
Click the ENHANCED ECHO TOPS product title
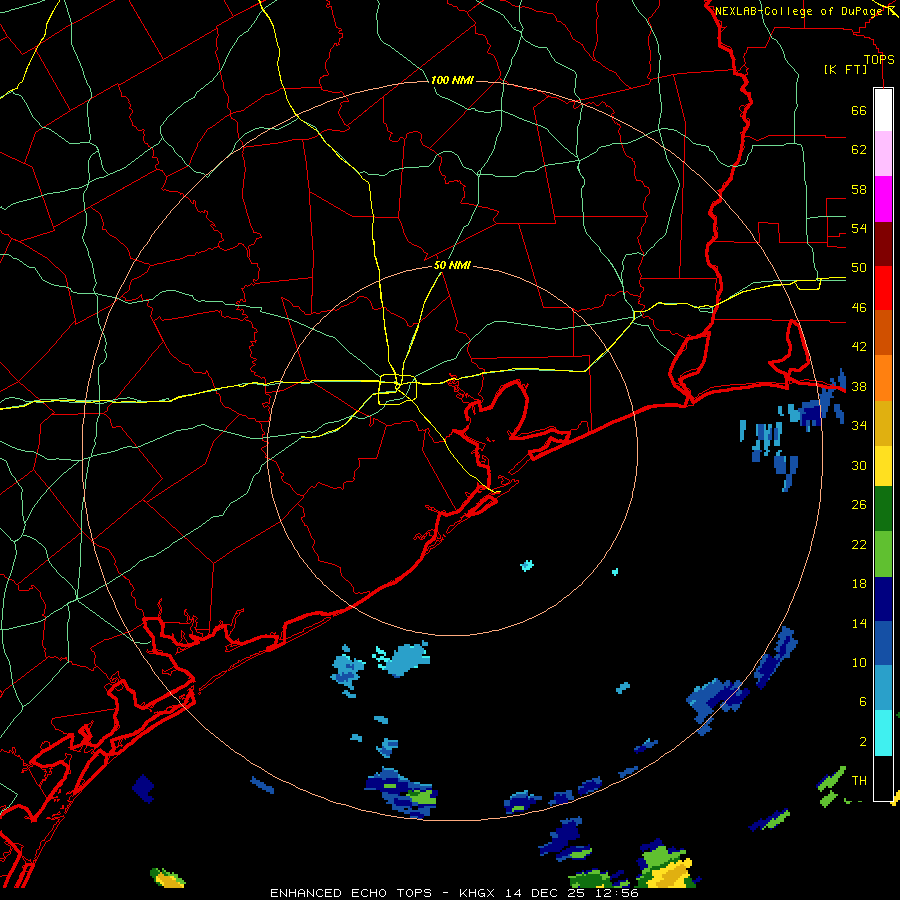click(x=351, y=893)
